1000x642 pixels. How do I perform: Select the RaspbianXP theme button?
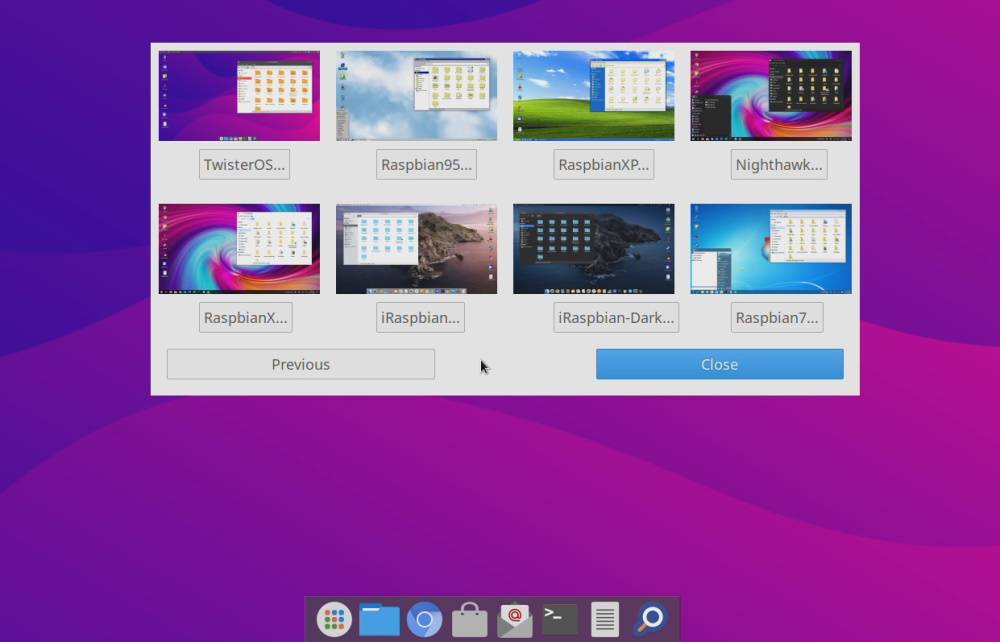(x=603, y=164)
